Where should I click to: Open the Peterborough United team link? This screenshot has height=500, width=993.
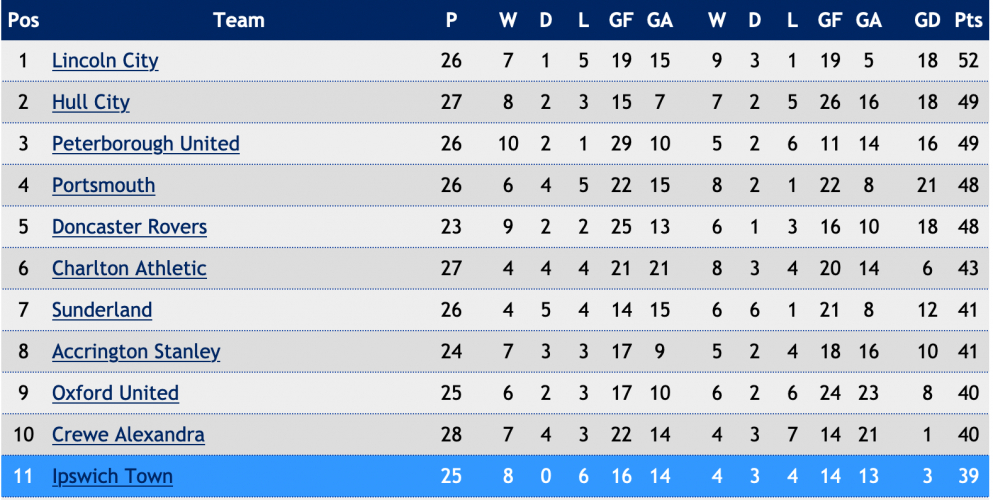point(146,144)
